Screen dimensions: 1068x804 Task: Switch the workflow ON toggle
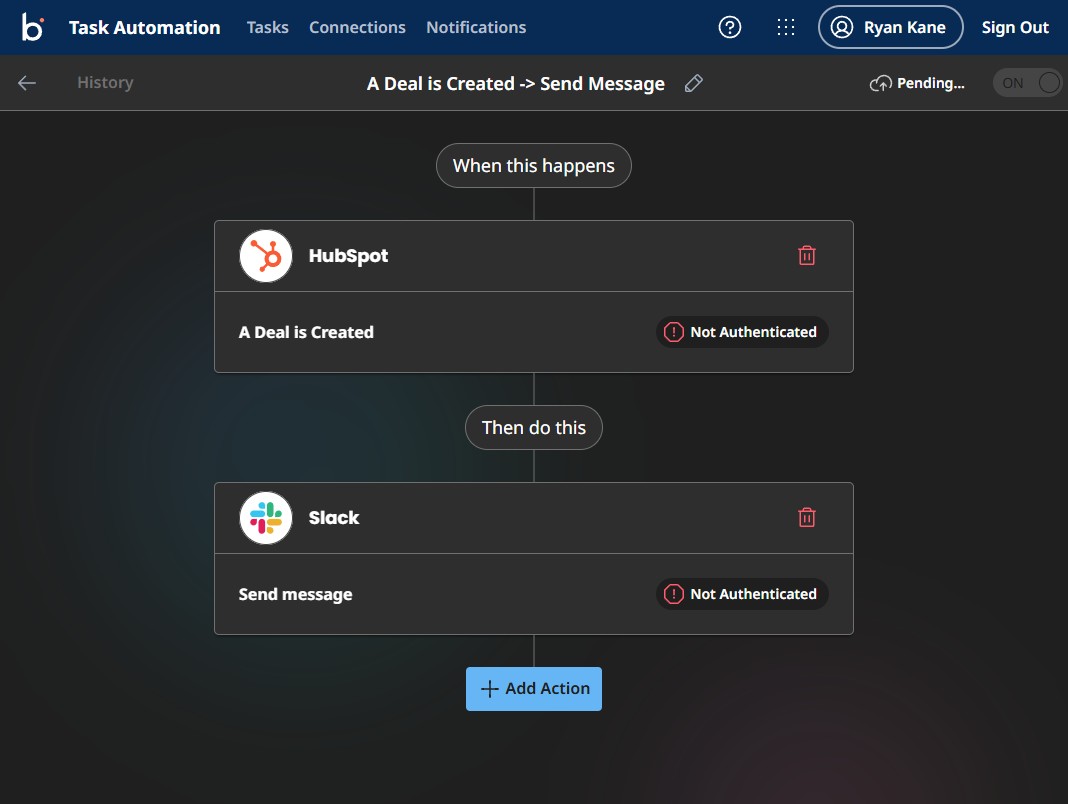[x=1027, y=83]
